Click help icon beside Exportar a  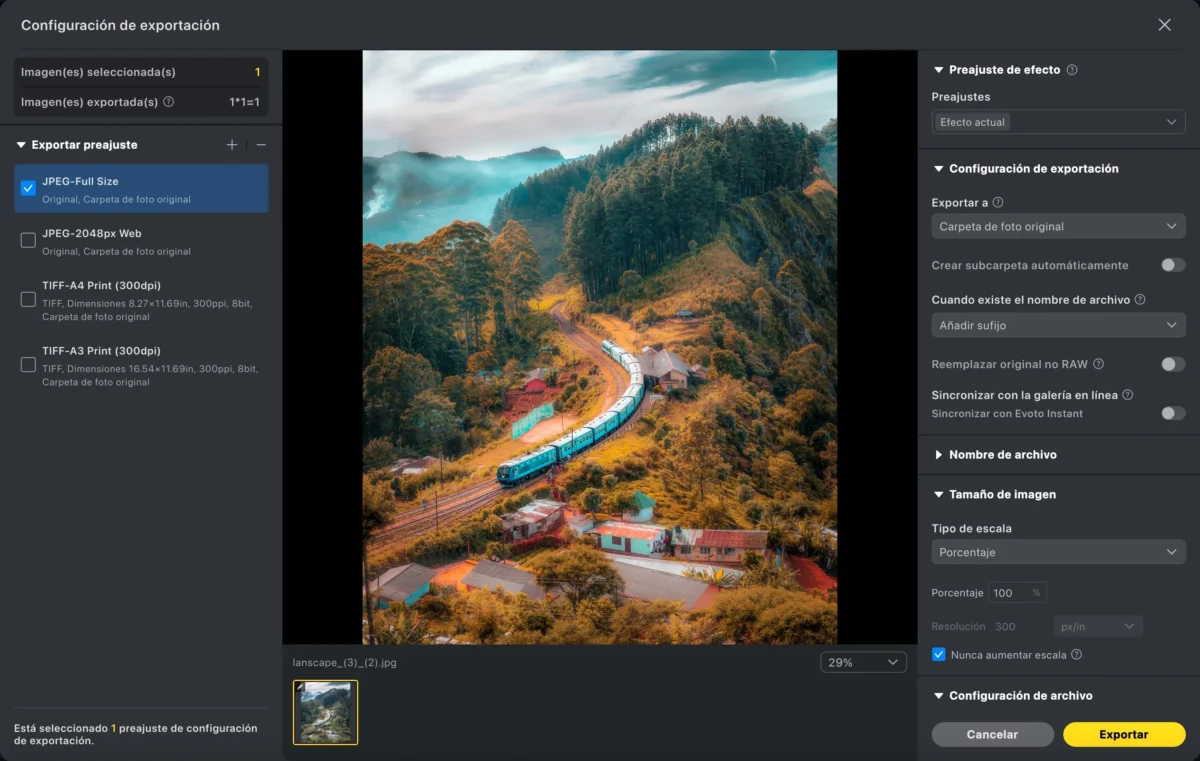pyautogui.click(x=998, y=203)
